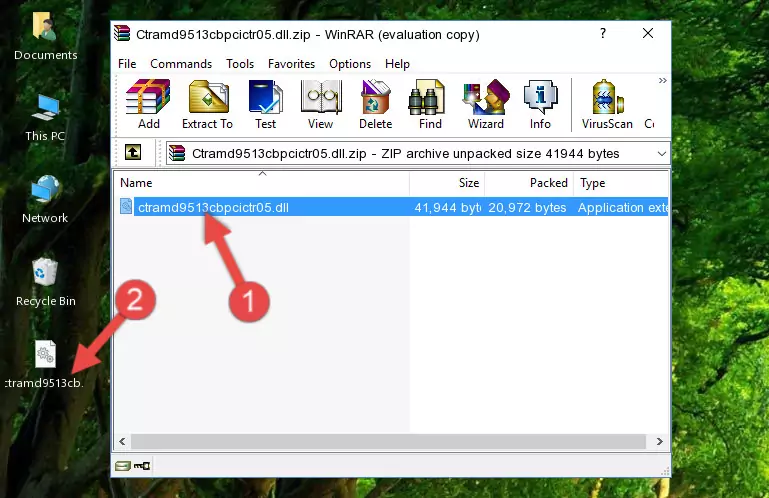
Task: Select the Recycle Bin desktop icon
Action: click(x=45, y=283)
